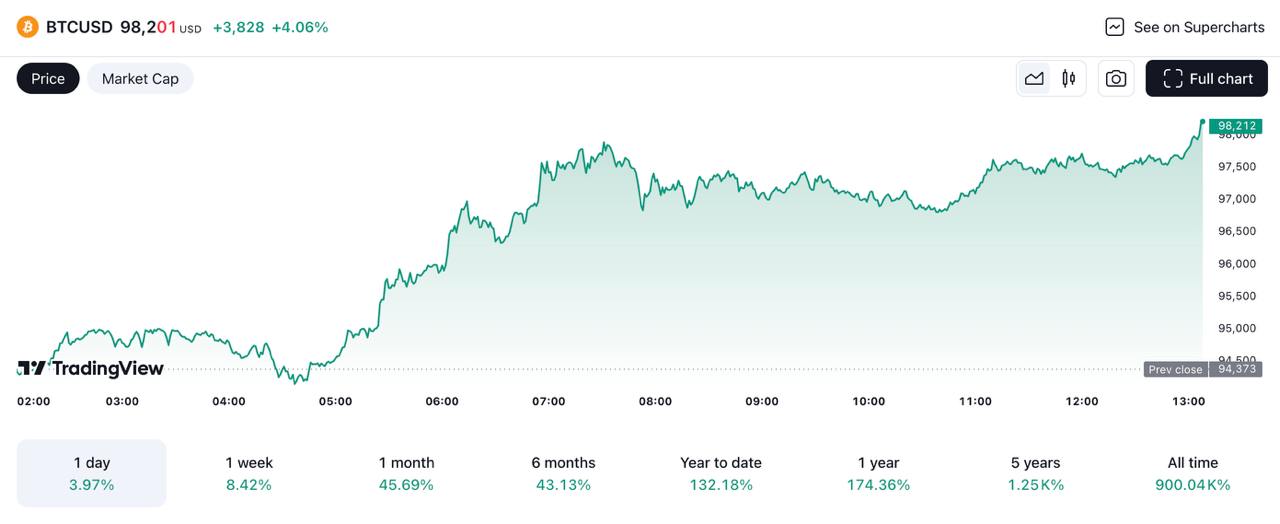Select the Year to date range
1280x524 pixels.
721,473
